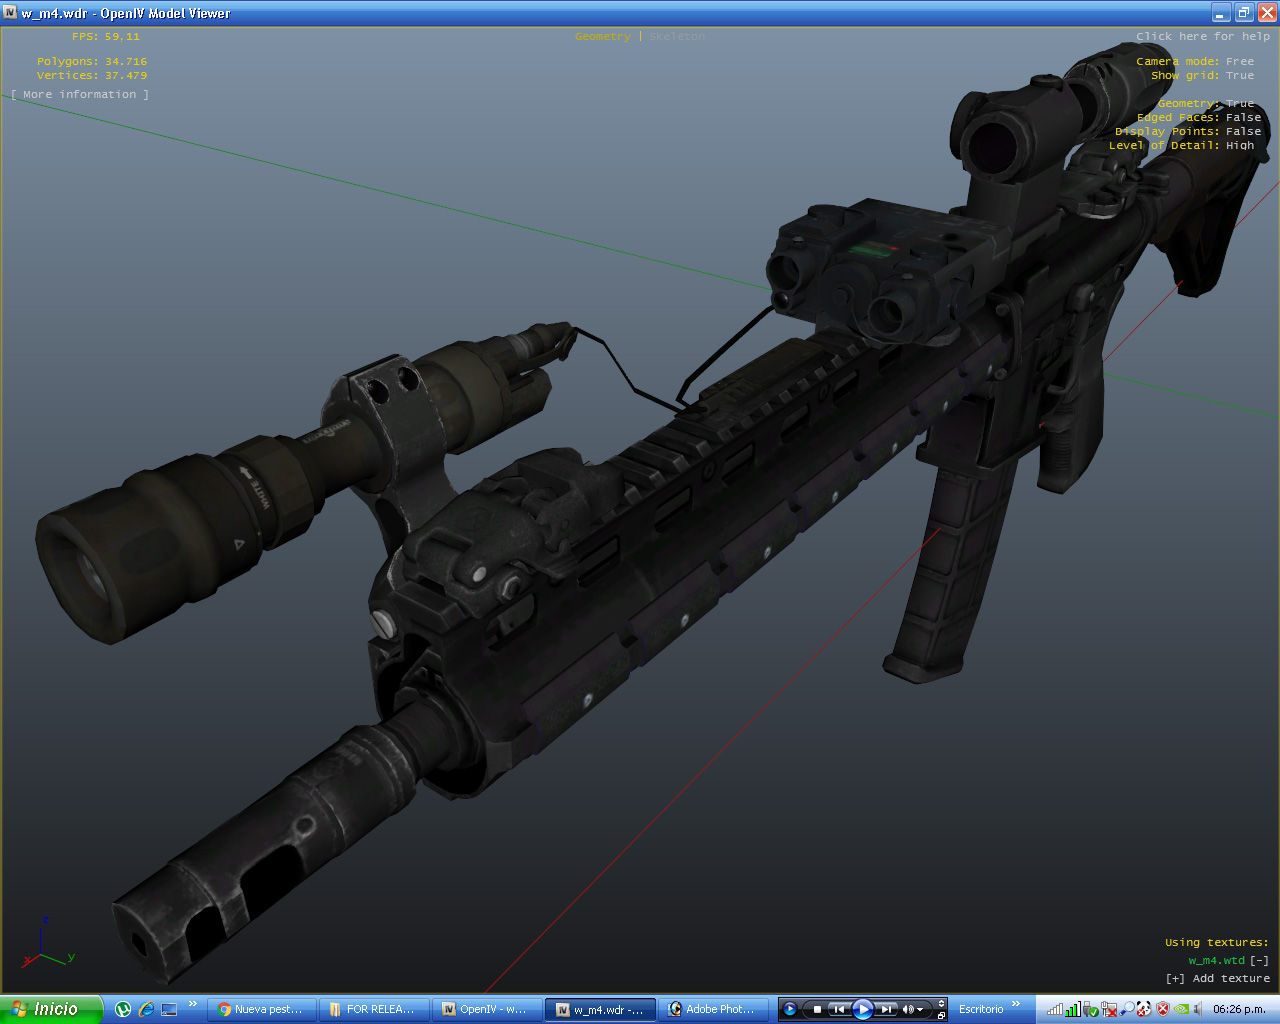Open the panda antivirus tray icon
1280x1024 pixels.
pyautogui.click(x=1144, y=1010)
